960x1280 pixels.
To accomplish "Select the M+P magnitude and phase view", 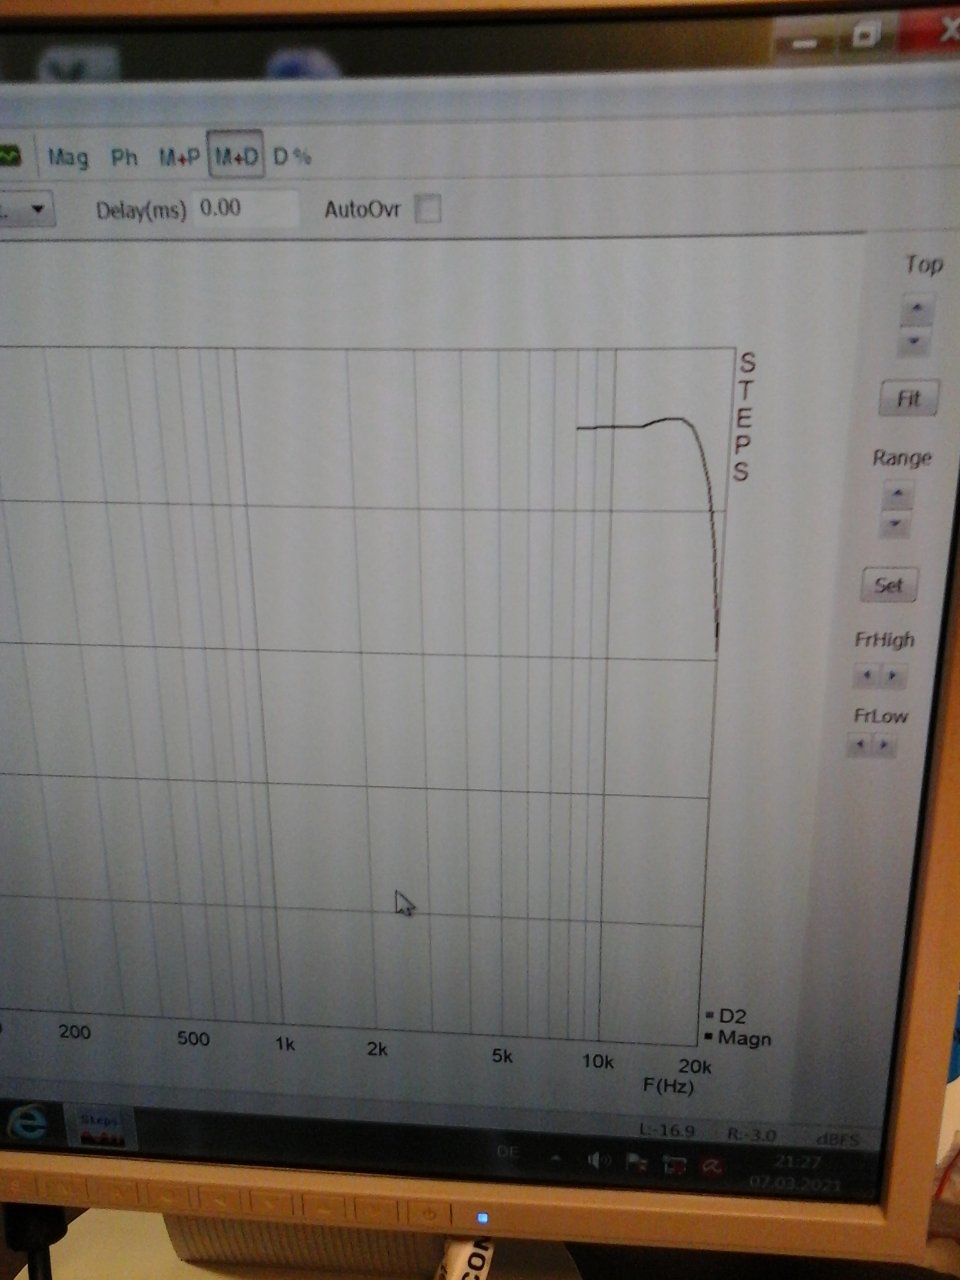I will (179, 157).
